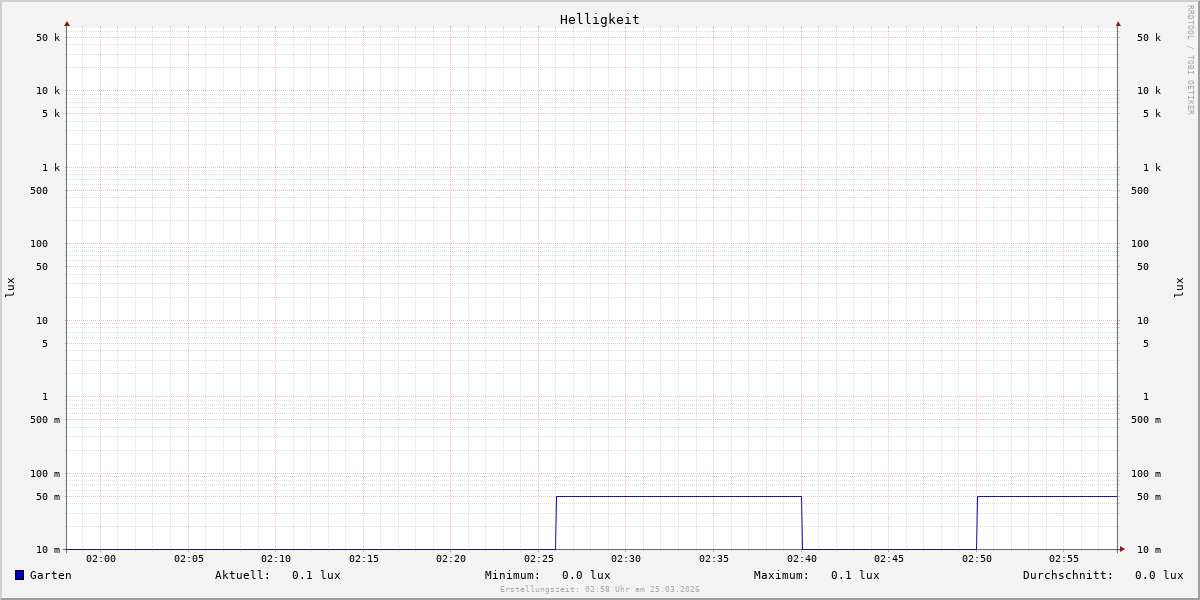Screen dimensions: 1200x600
Task: Click the '10 k' label on the left axis
Action: pyautogui.click(x=48, y=91)
